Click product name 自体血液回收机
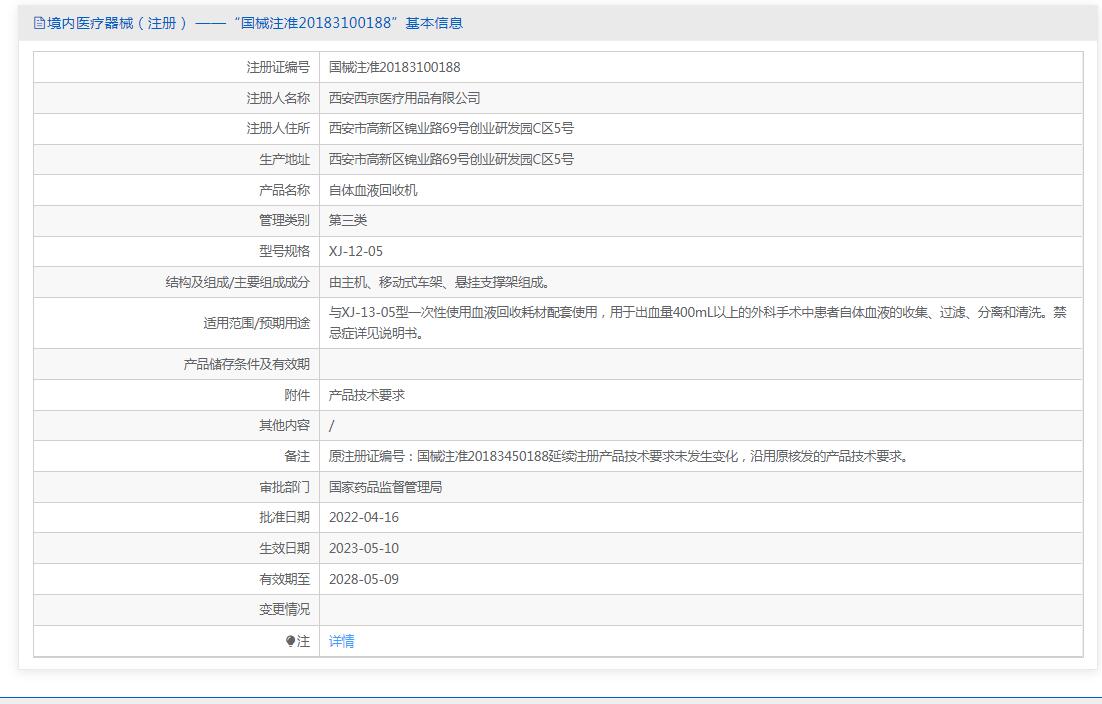 [373, 190]
